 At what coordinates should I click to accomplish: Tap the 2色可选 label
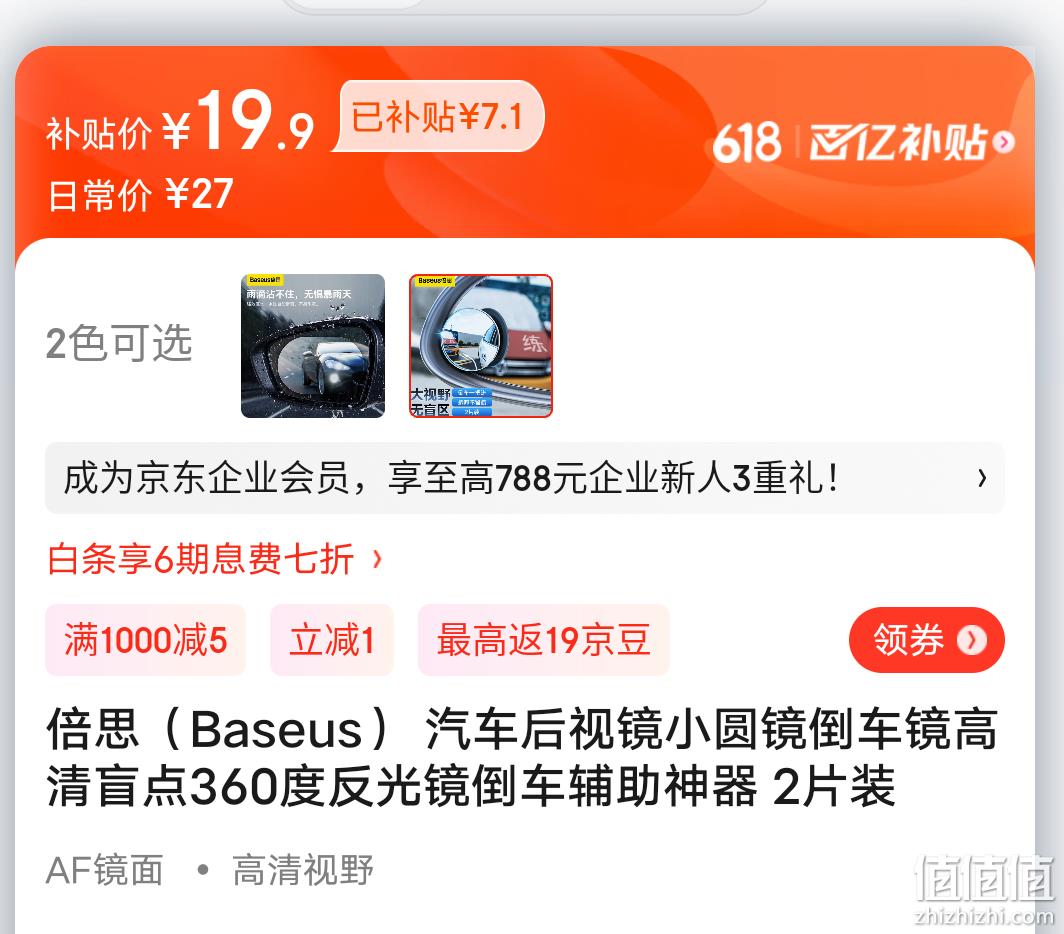point(119,343)
